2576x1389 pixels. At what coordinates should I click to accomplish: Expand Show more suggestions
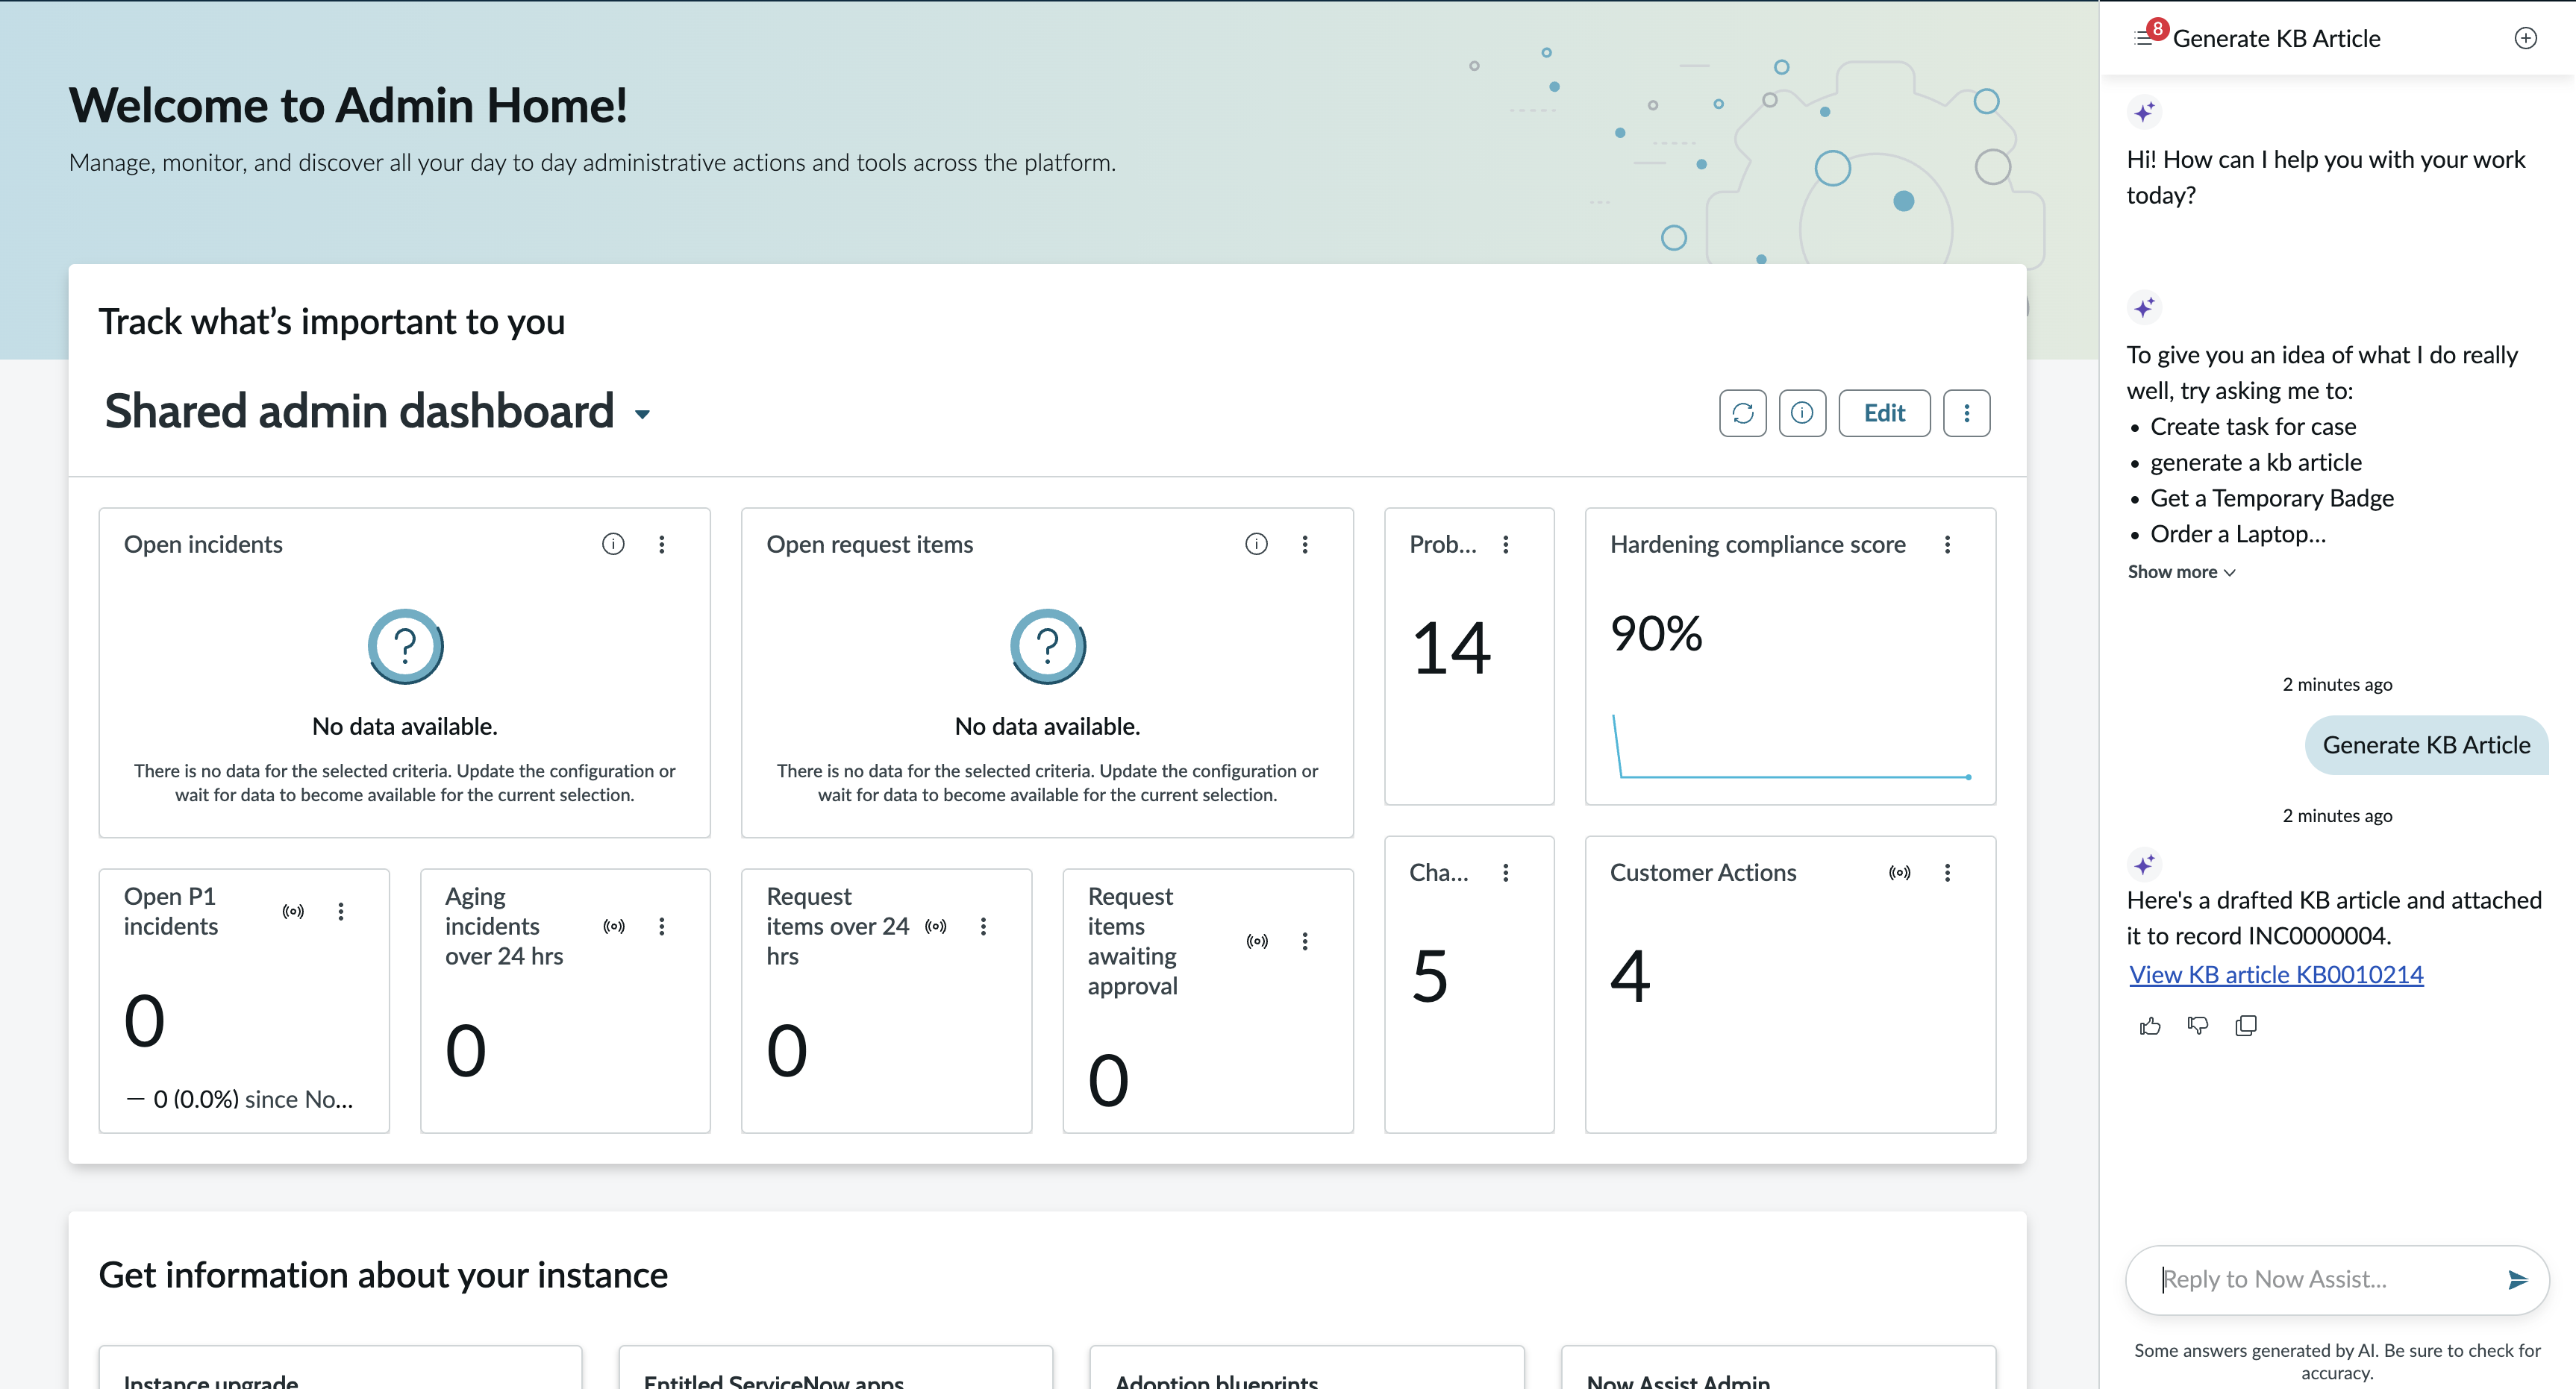(x=2181, y=572)
